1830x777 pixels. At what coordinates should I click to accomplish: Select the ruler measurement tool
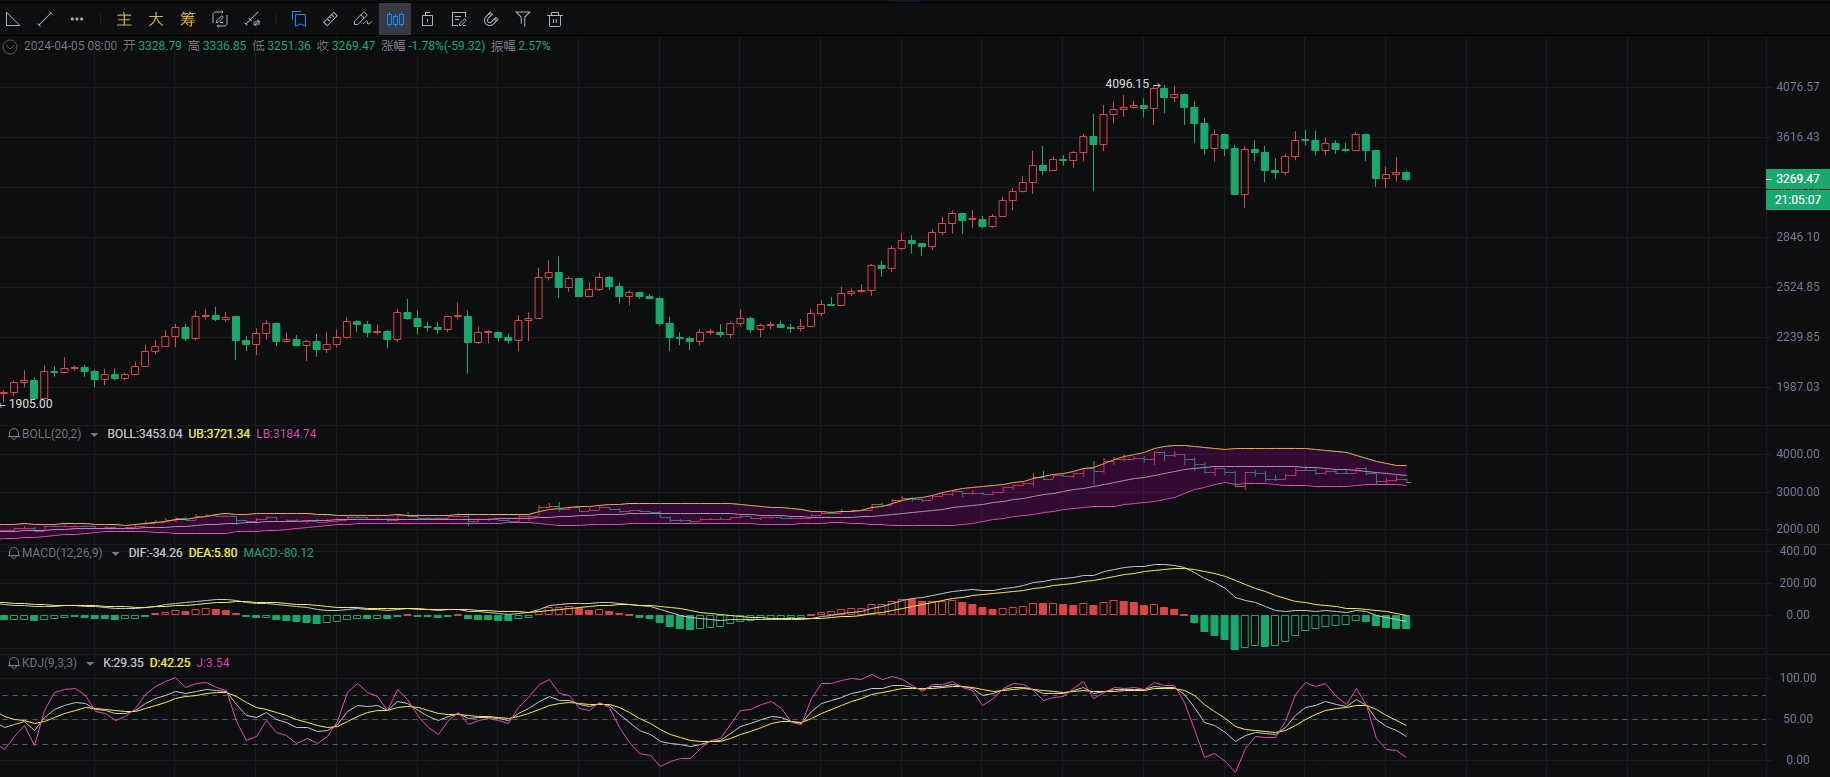click(x=331, y=19)
